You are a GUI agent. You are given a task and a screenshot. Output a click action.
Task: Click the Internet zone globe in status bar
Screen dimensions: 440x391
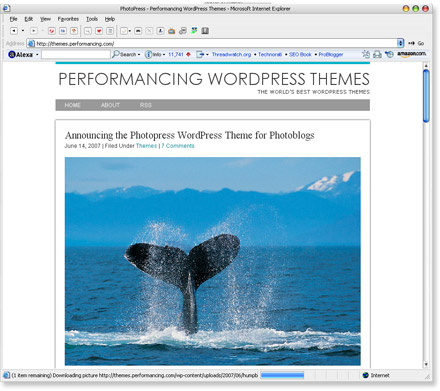[x=366, y=375]
